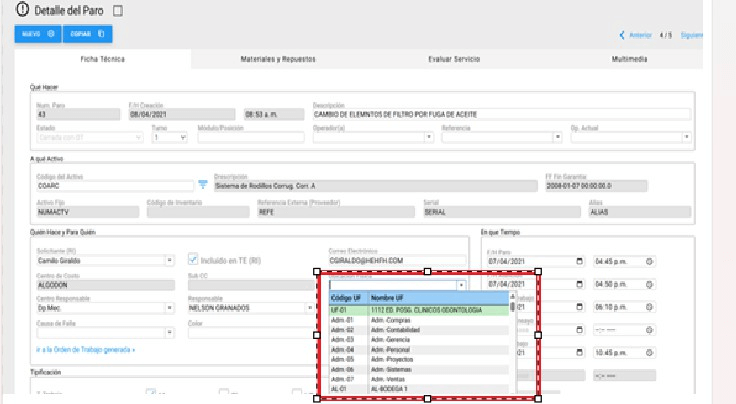Toggle first checkbox in Tipificación section

(149, 392)
